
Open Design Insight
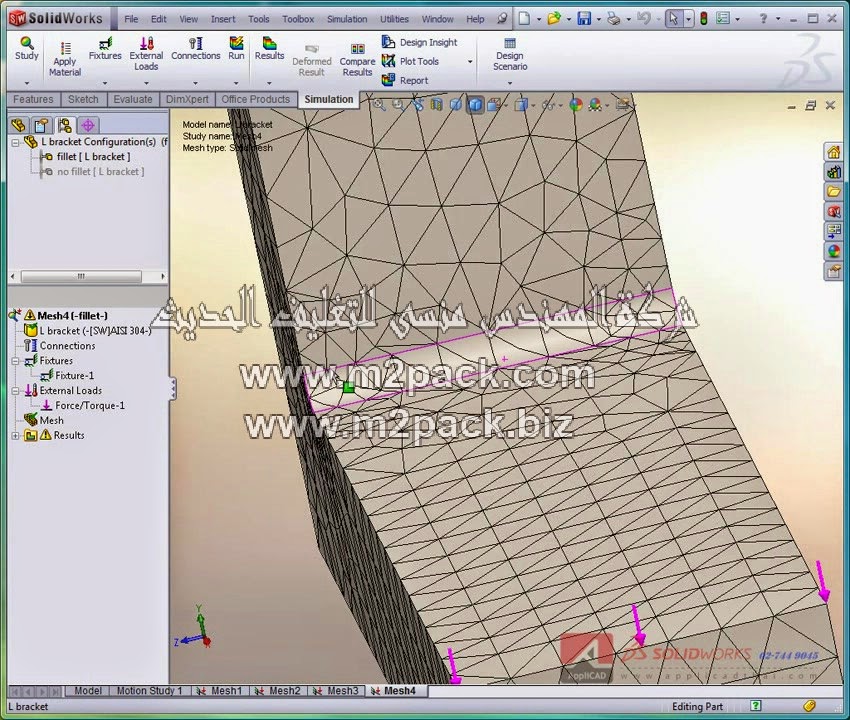point(420,42)
